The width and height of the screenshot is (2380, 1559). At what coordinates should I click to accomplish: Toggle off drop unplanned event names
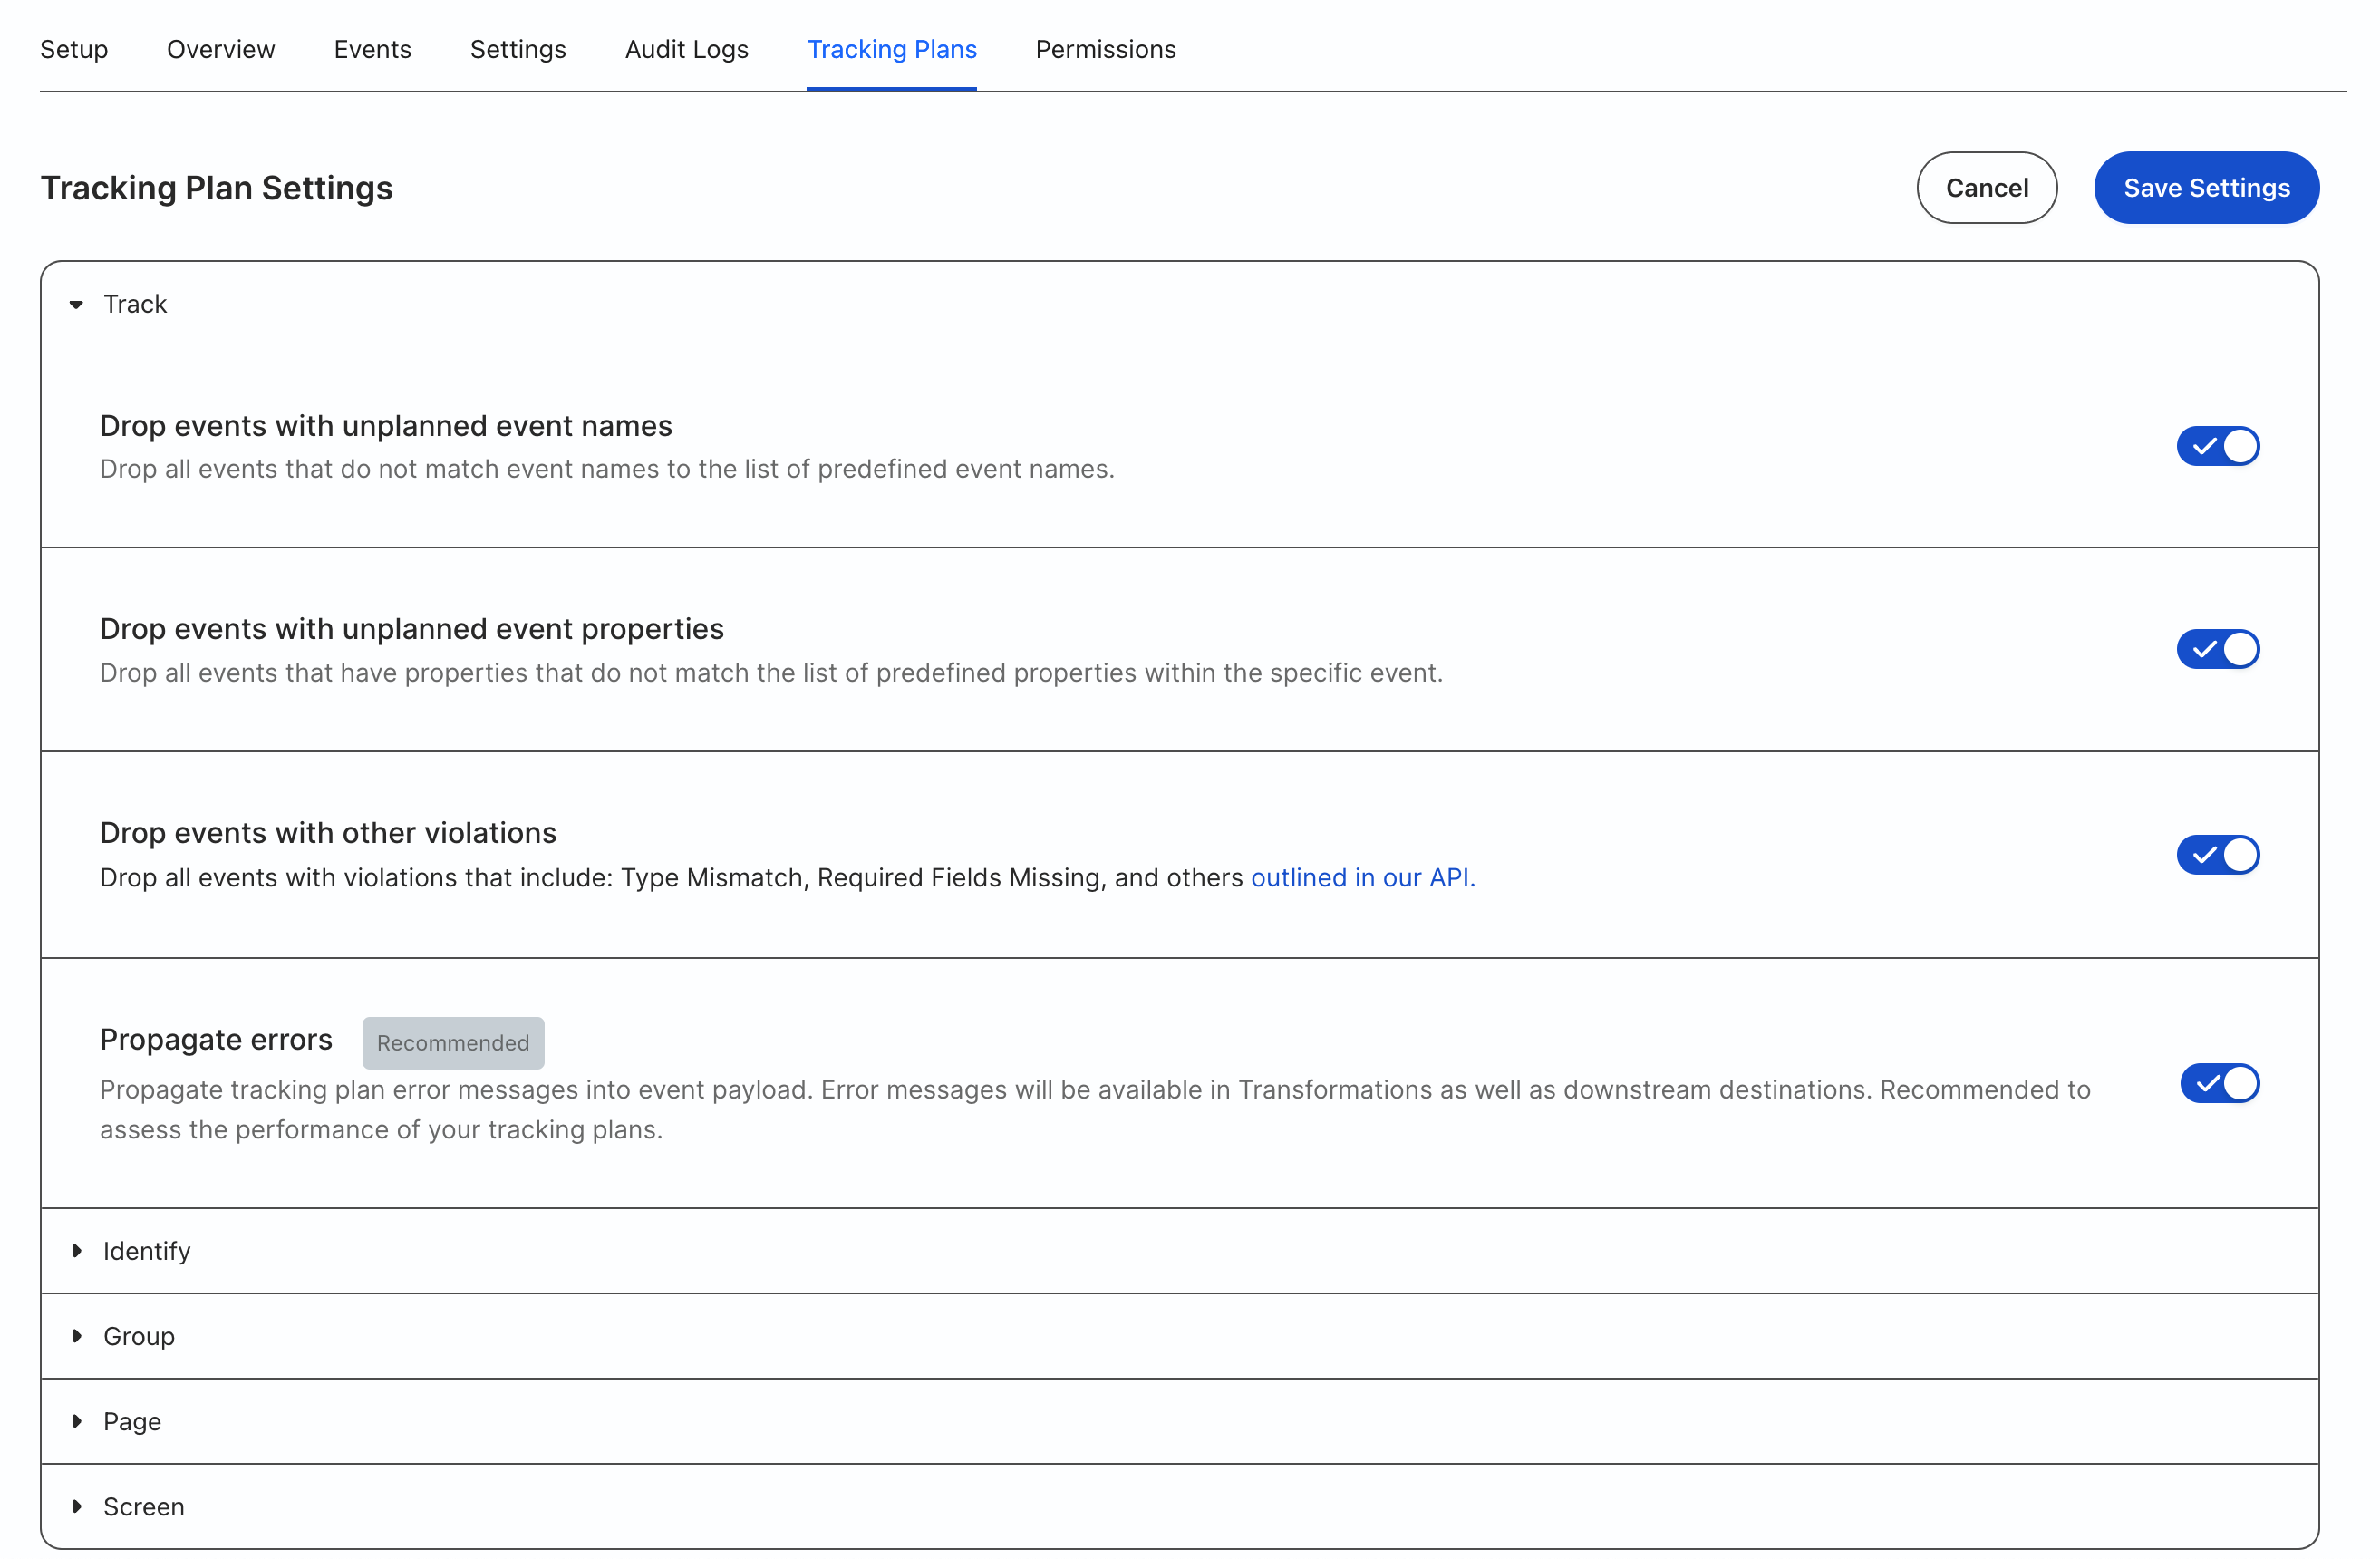[x=2217, y=446]
